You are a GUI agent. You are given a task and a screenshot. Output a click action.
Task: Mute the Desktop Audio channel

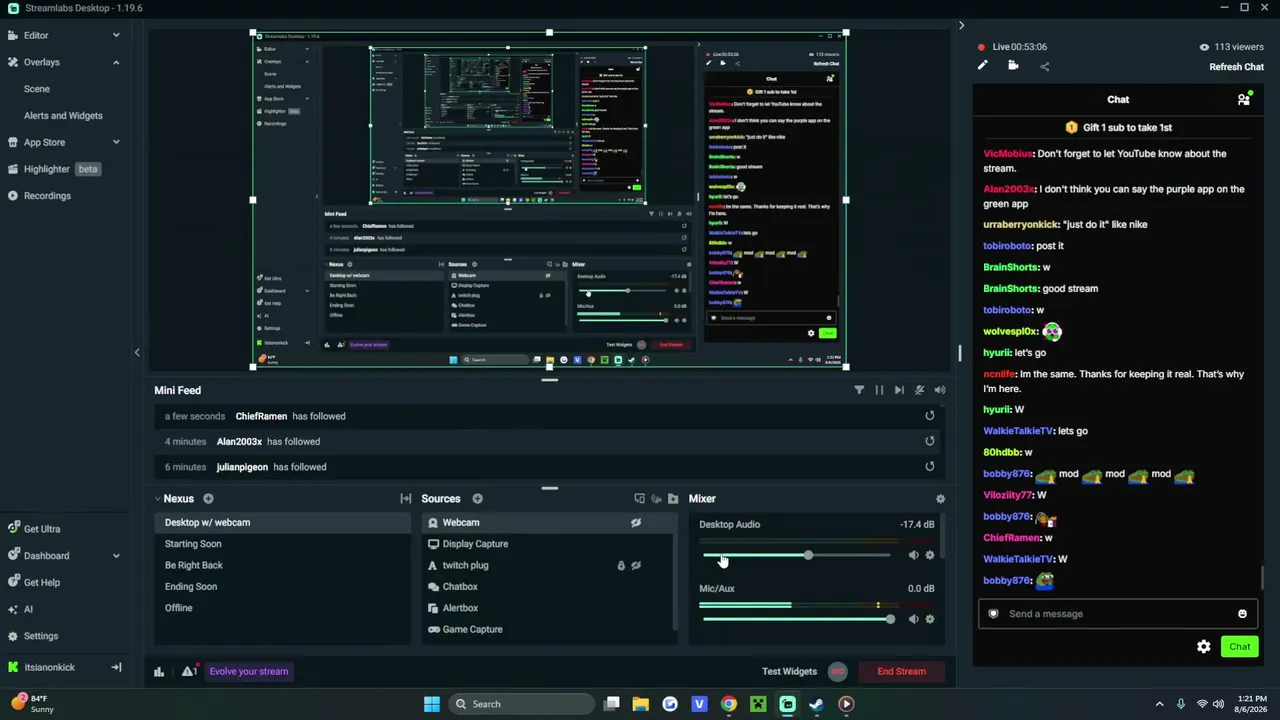(913, 555)
